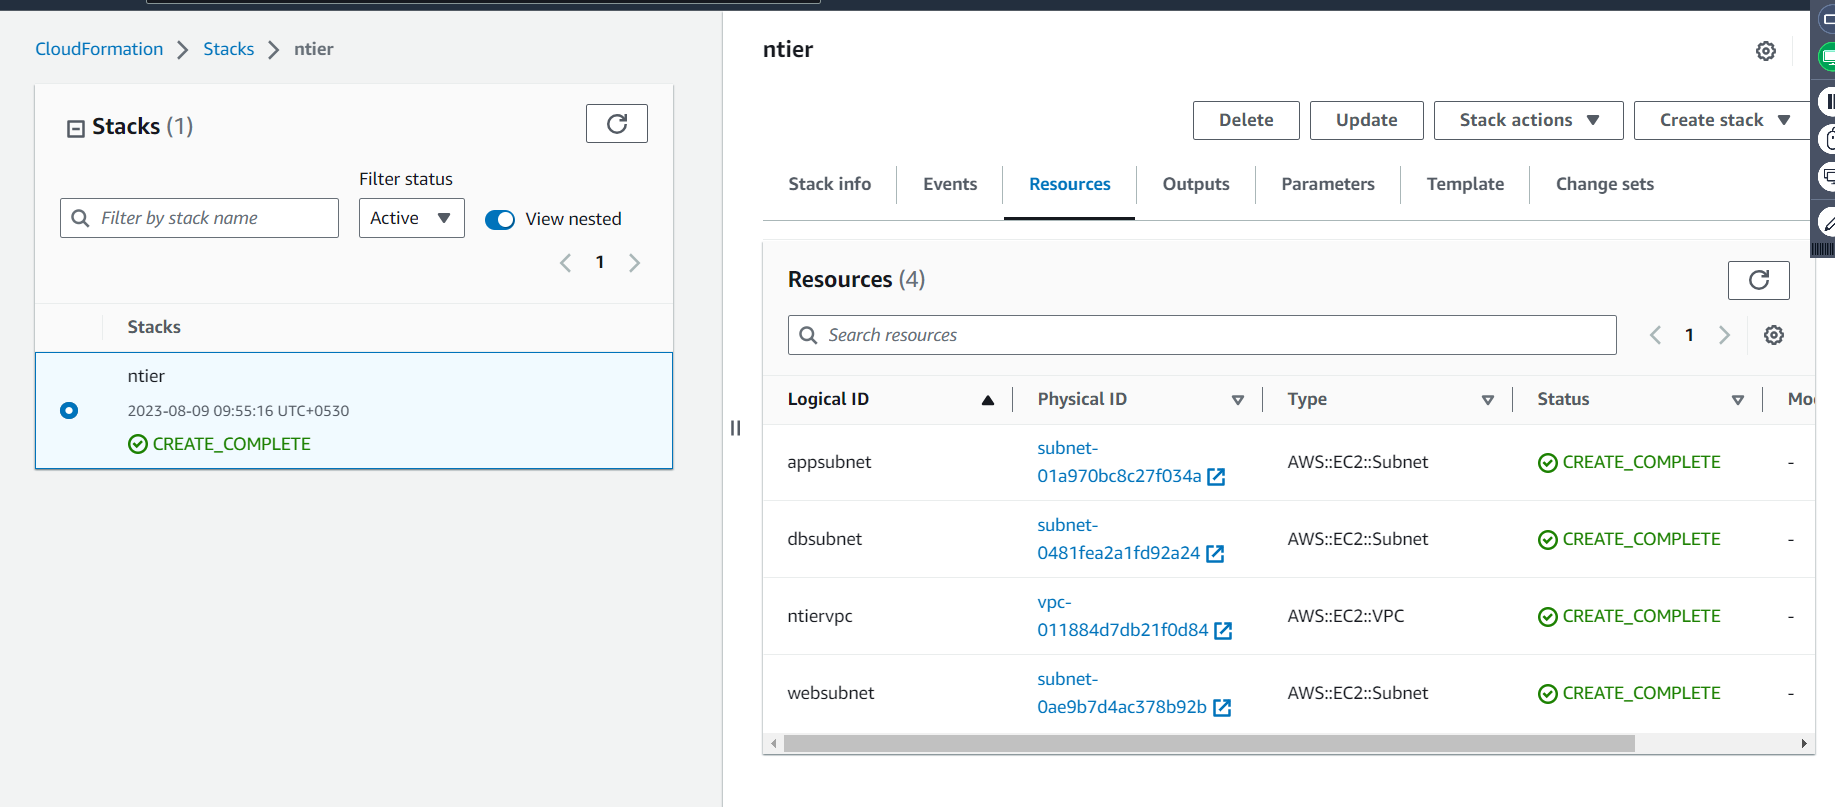Viewport: 1835px width, 807px height.
Task: Go to previous page of Stacks list
Action: coord(566,263)
